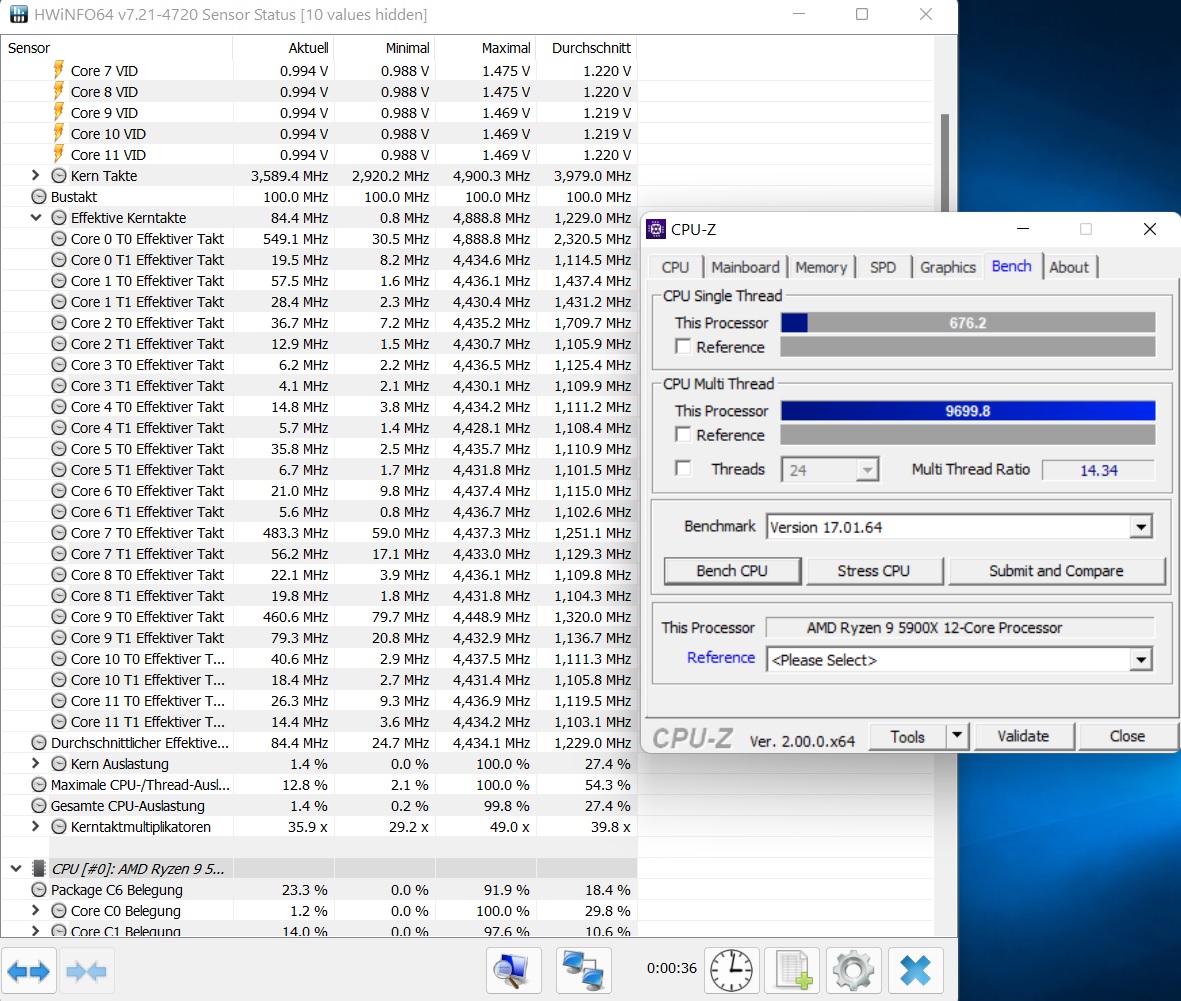1181x1001 pixels.
Task: Open the Reference processor dropdown
Action: point(1141,660)
